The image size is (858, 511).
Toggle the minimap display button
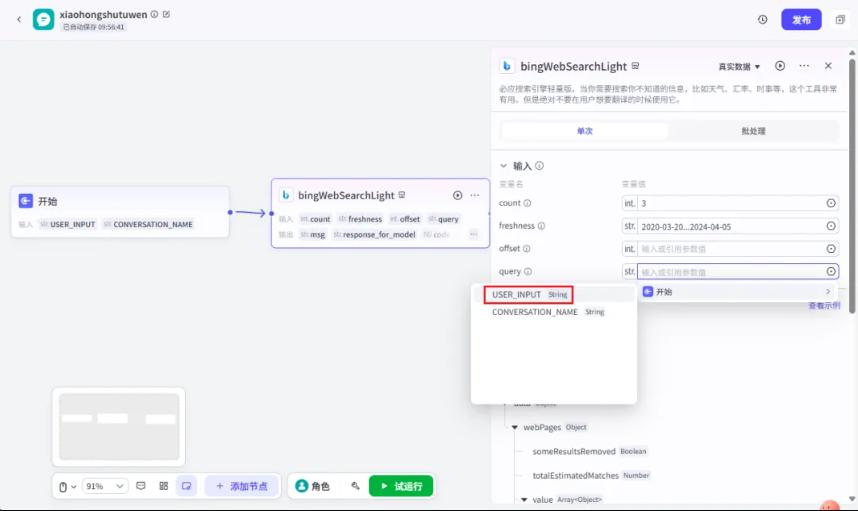pyautogui.click(x=187, y=486)
